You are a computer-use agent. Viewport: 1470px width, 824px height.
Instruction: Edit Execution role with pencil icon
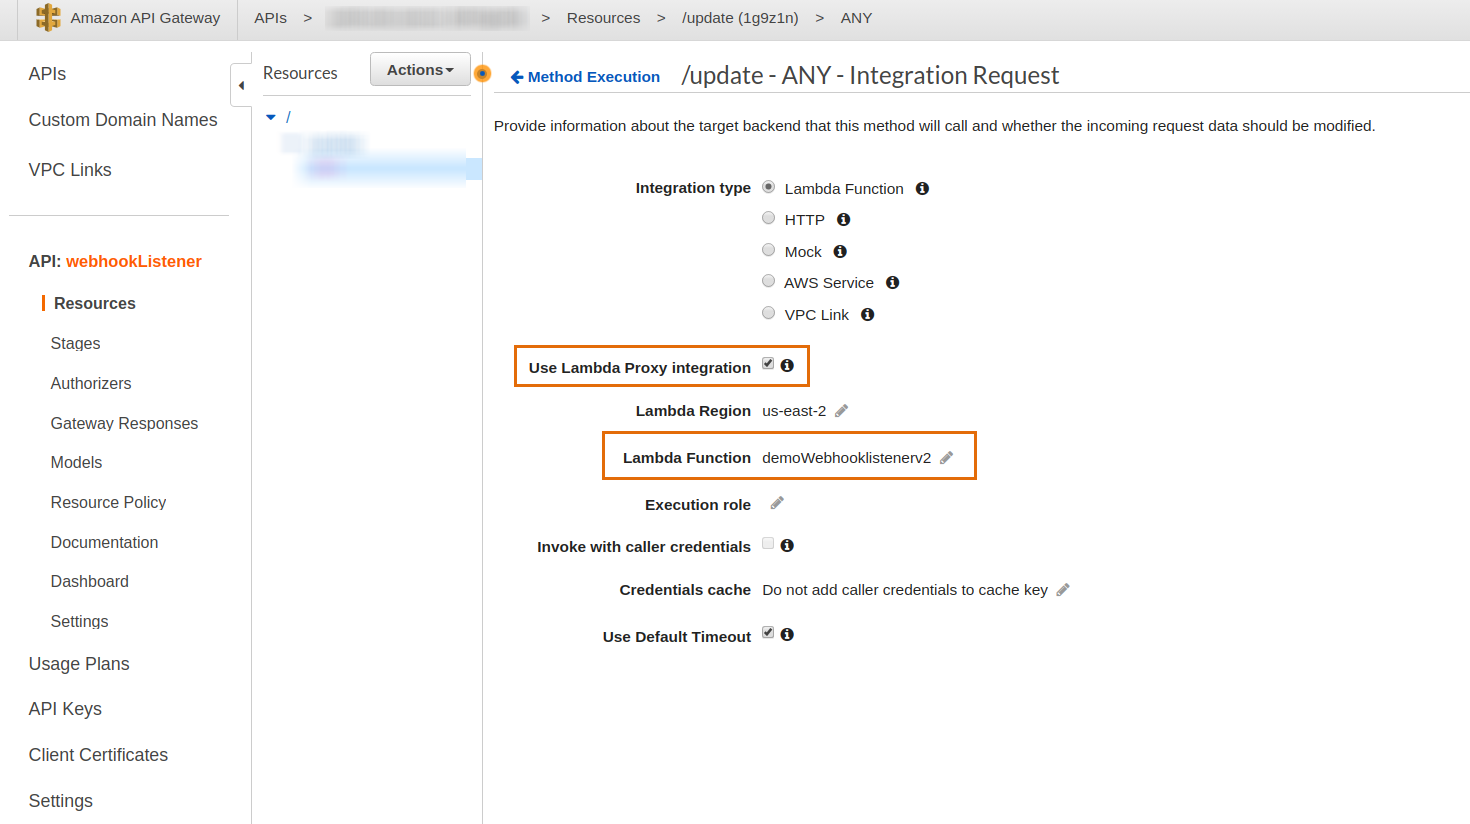point(777,503)
